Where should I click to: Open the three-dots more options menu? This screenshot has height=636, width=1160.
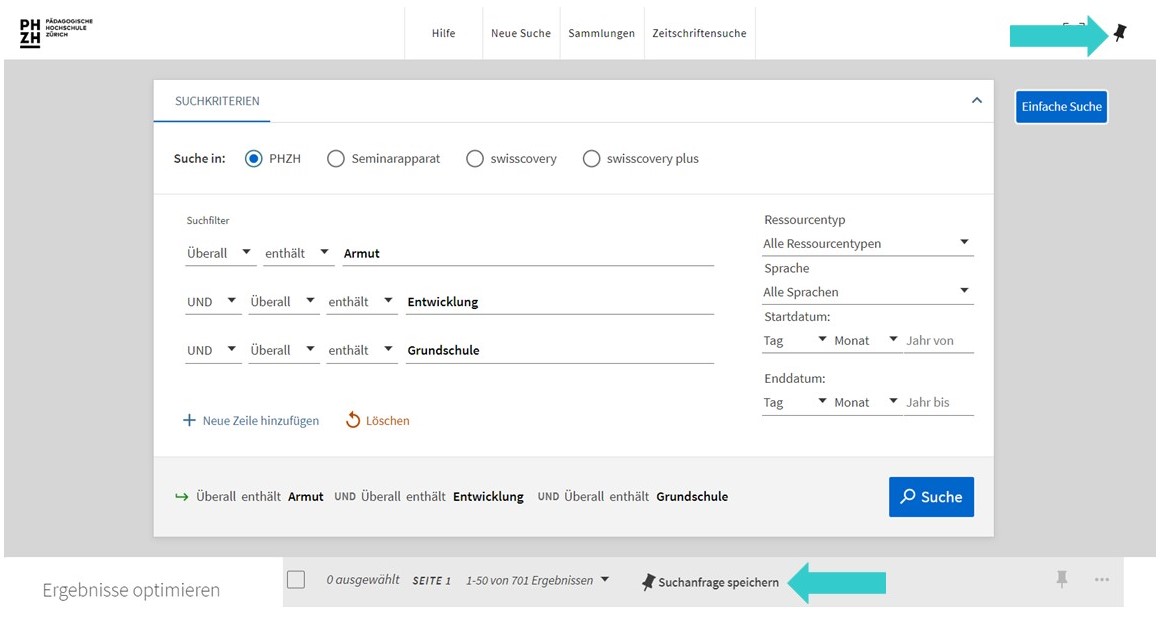click(x=1101, y=579)
